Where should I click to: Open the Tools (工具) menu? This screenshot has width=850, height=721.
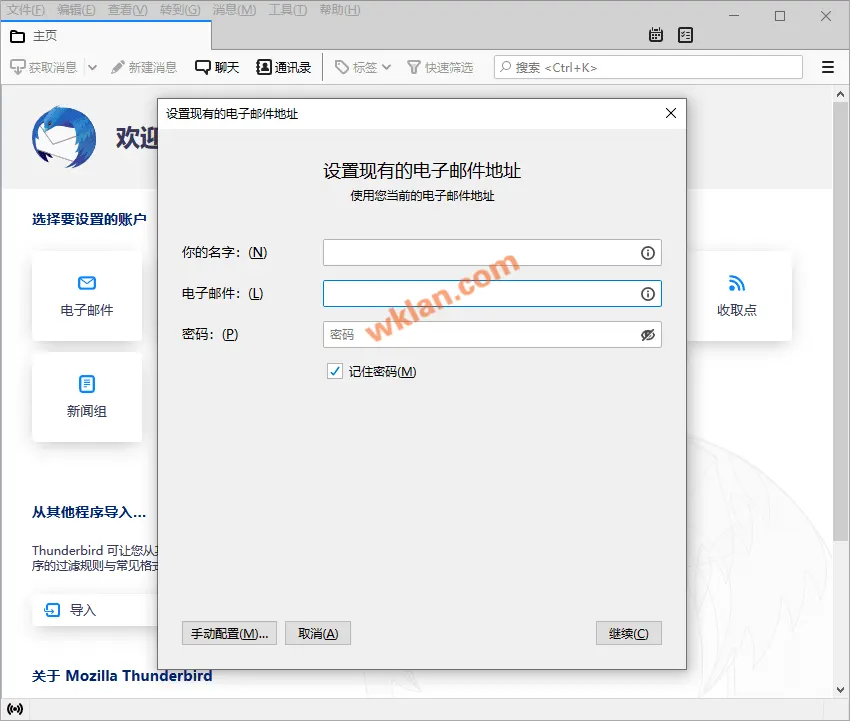[x=288, y=10]
